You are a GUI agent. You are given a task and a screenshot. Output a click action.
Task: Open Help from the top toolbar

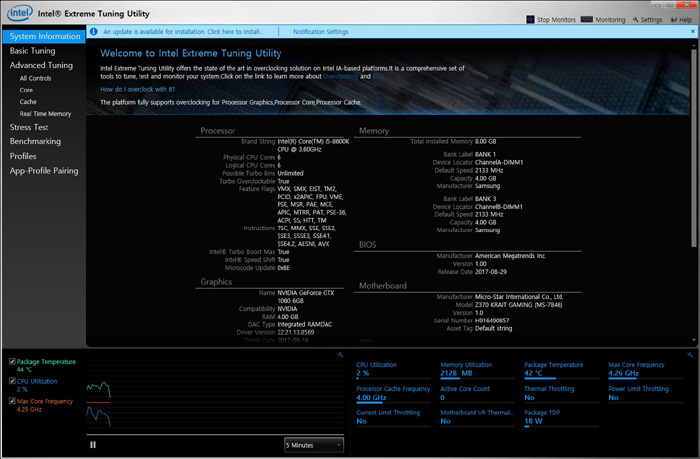point(681,20)
